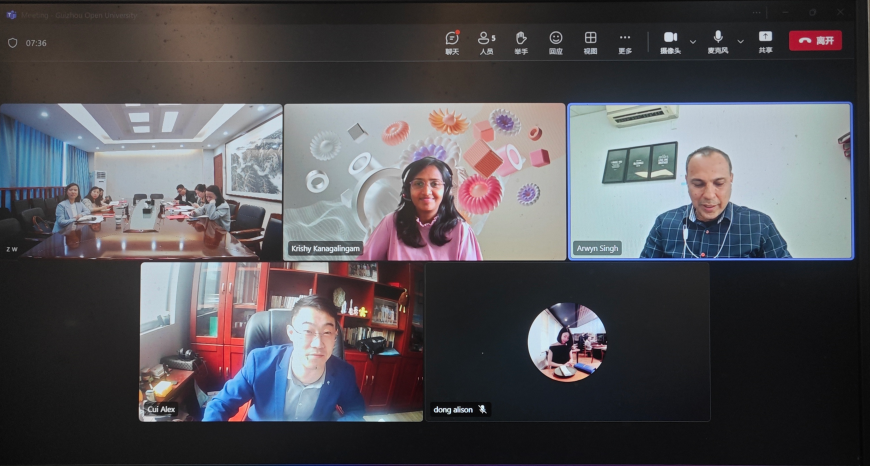Viewport: 870px width, 466px height.
Task: Select Arwyn Singh's video tile
Action: coord(710,181)
